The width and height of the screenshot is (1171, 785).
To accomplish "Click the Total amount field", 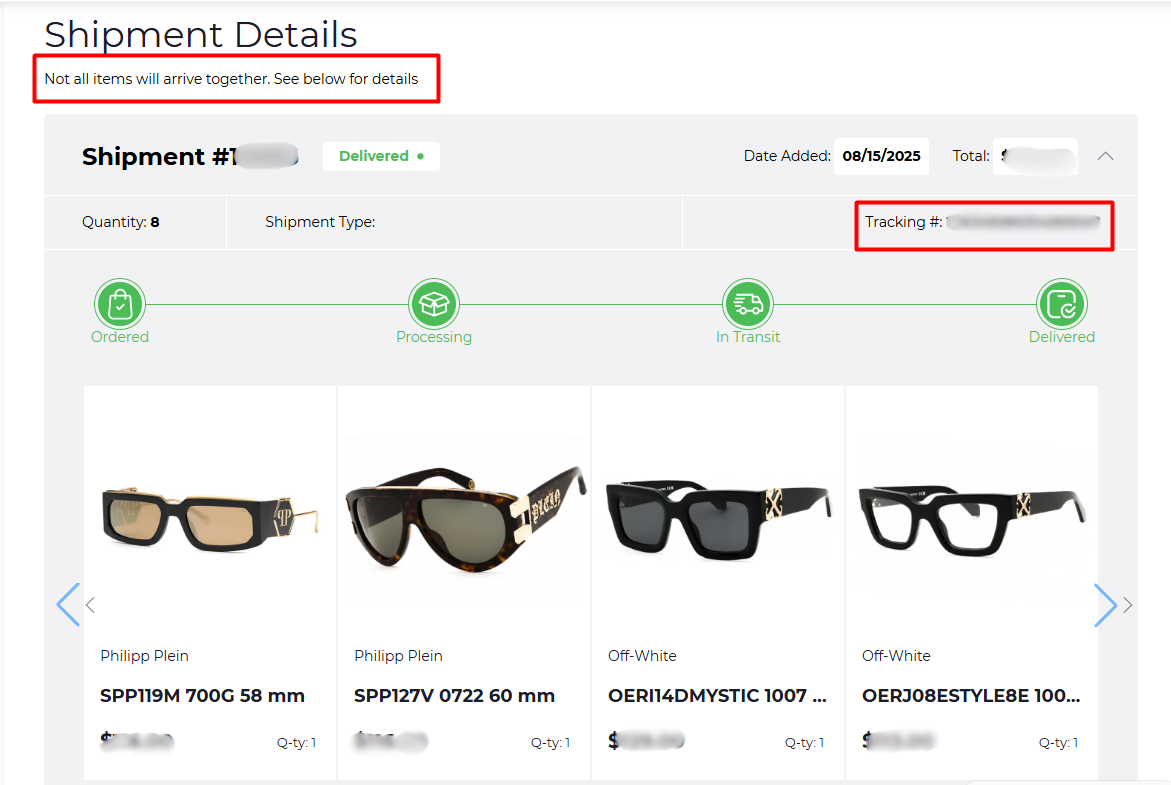I will coord(1035,156).
